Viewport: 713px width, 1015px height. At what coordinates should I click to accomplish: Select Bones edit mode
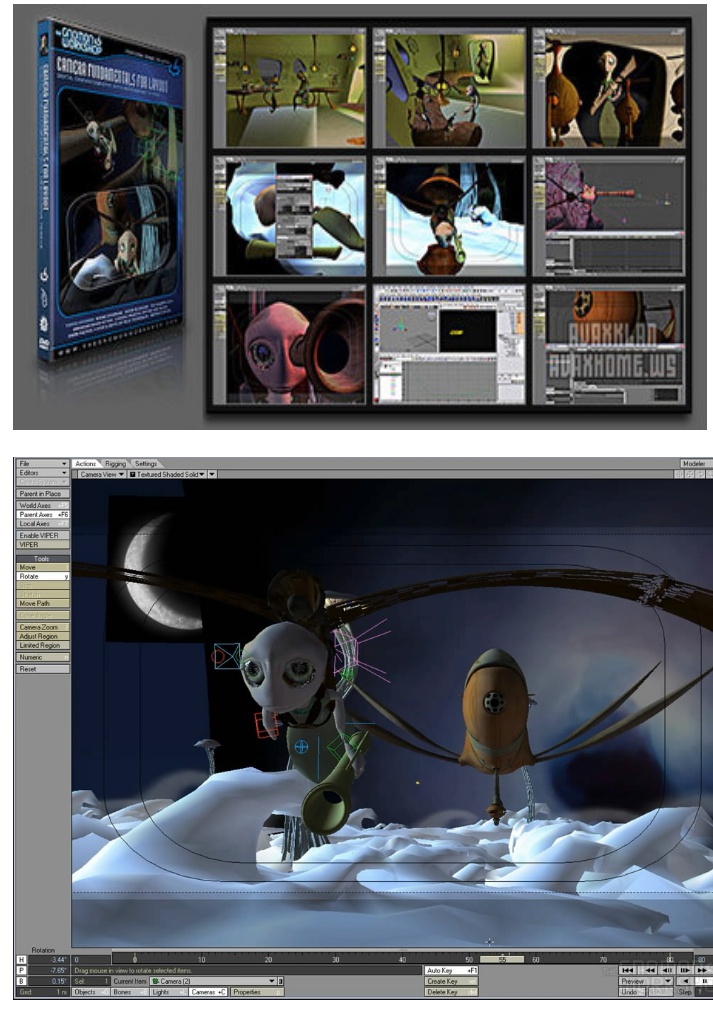[129, 992]
